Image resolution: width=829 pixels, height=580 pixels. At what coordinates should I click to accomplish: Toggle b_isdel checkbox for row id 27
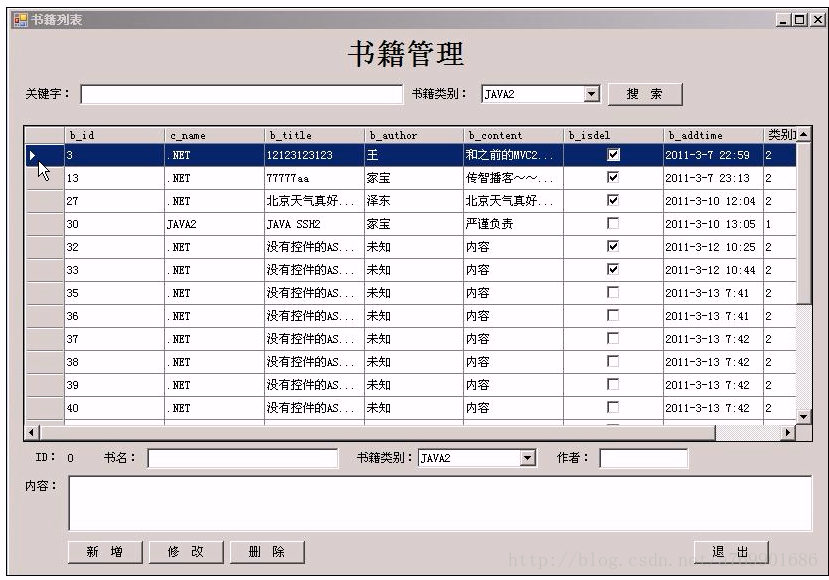tap(613, 201)
